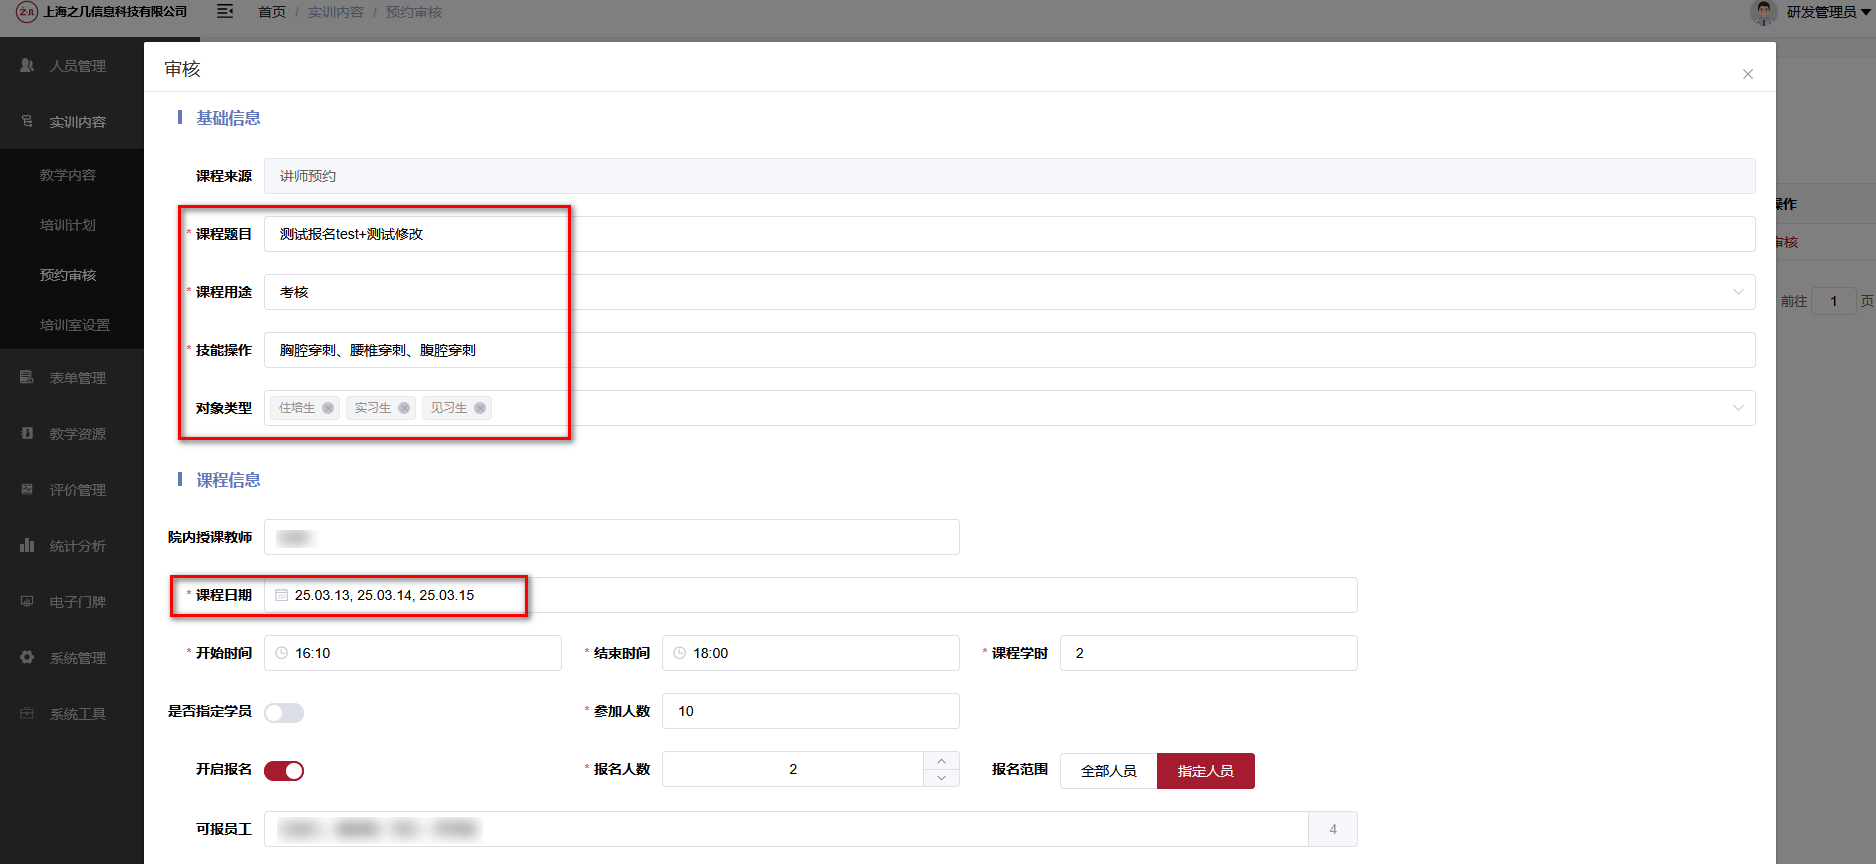Click the 评价管理 sidebar icon
Image resolution: width=1876 pixels, height=864 pixels.
(27, 489)
